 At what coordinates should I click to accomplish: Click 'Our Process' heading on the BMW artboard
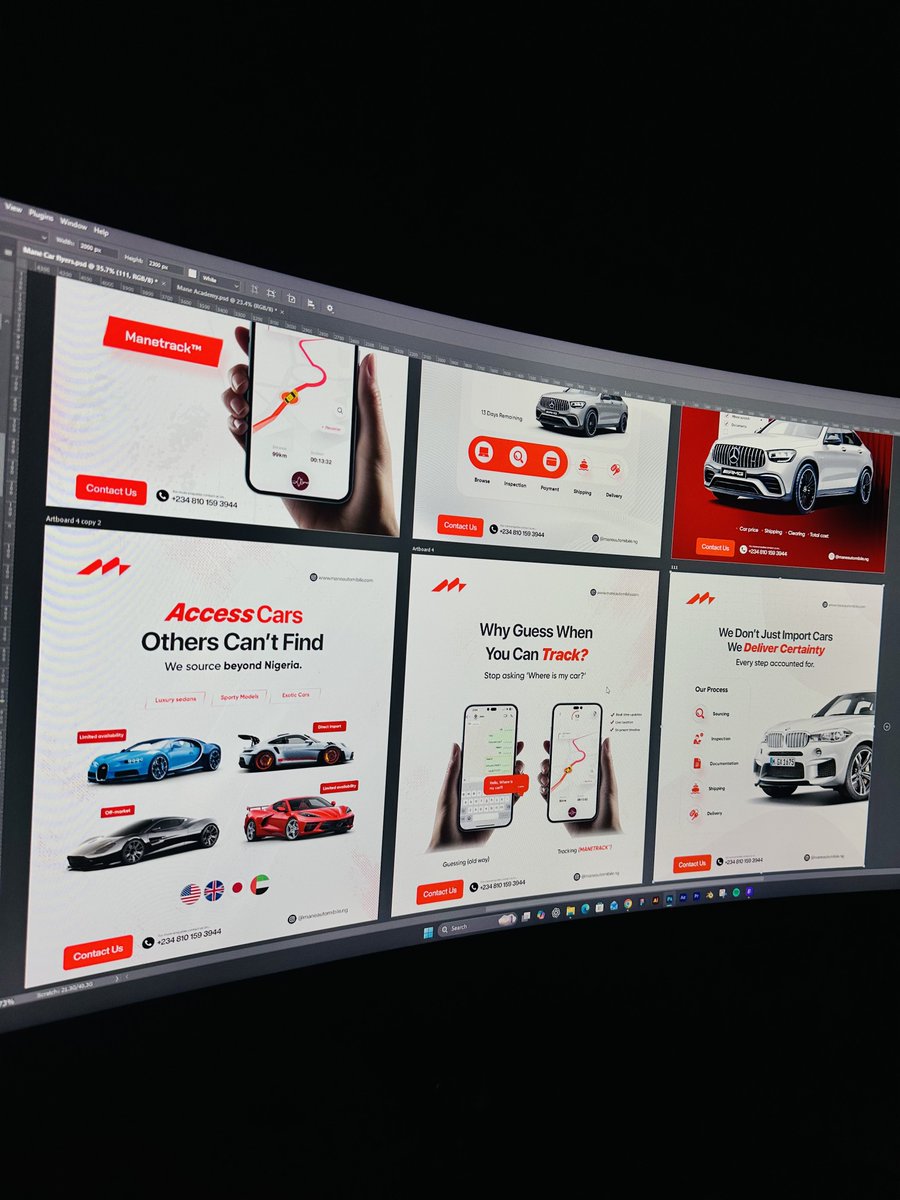(x=711, y=689)
